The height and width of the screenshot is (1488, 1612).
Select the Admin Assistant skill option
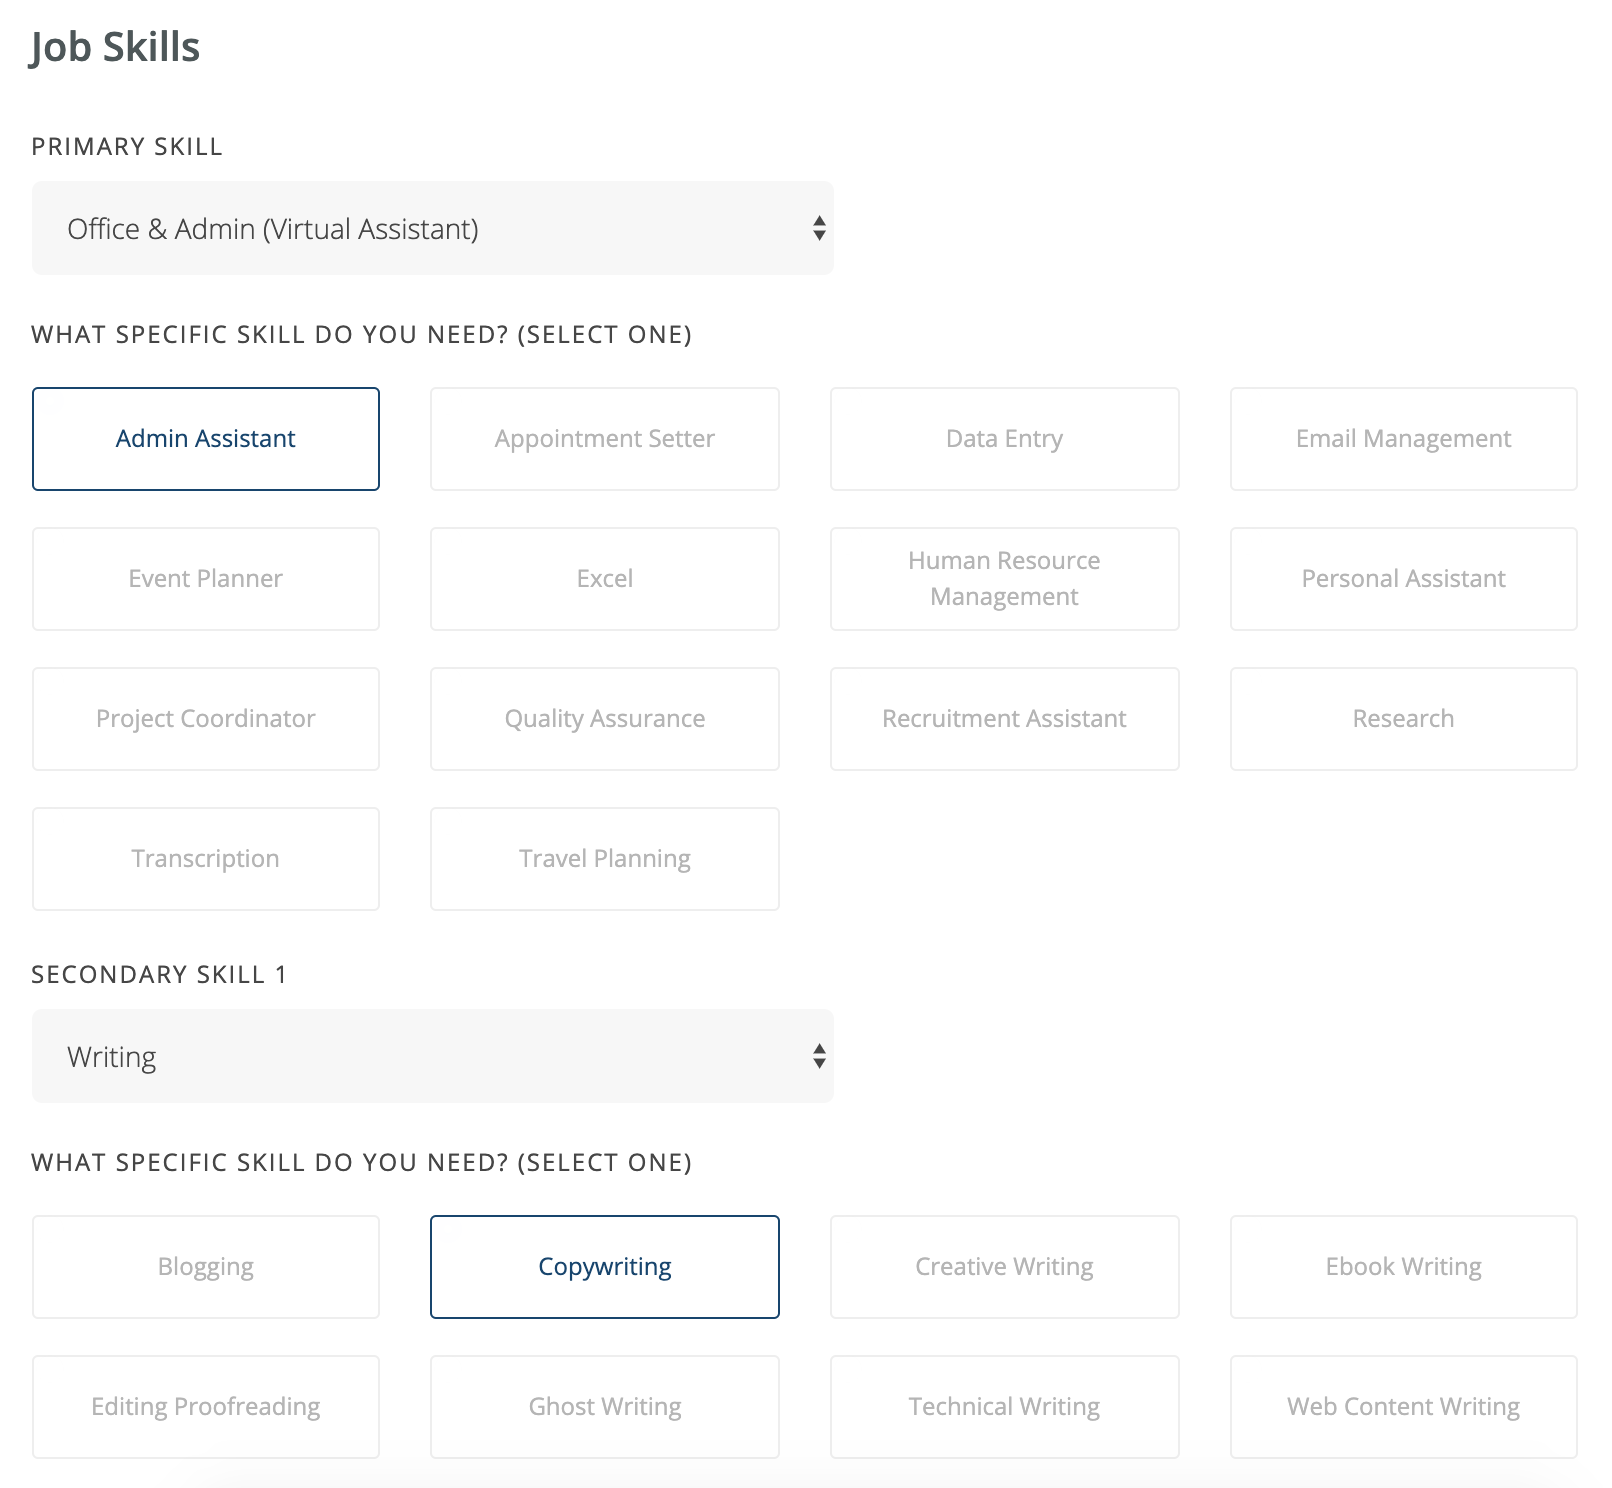[x=206, y=439]
